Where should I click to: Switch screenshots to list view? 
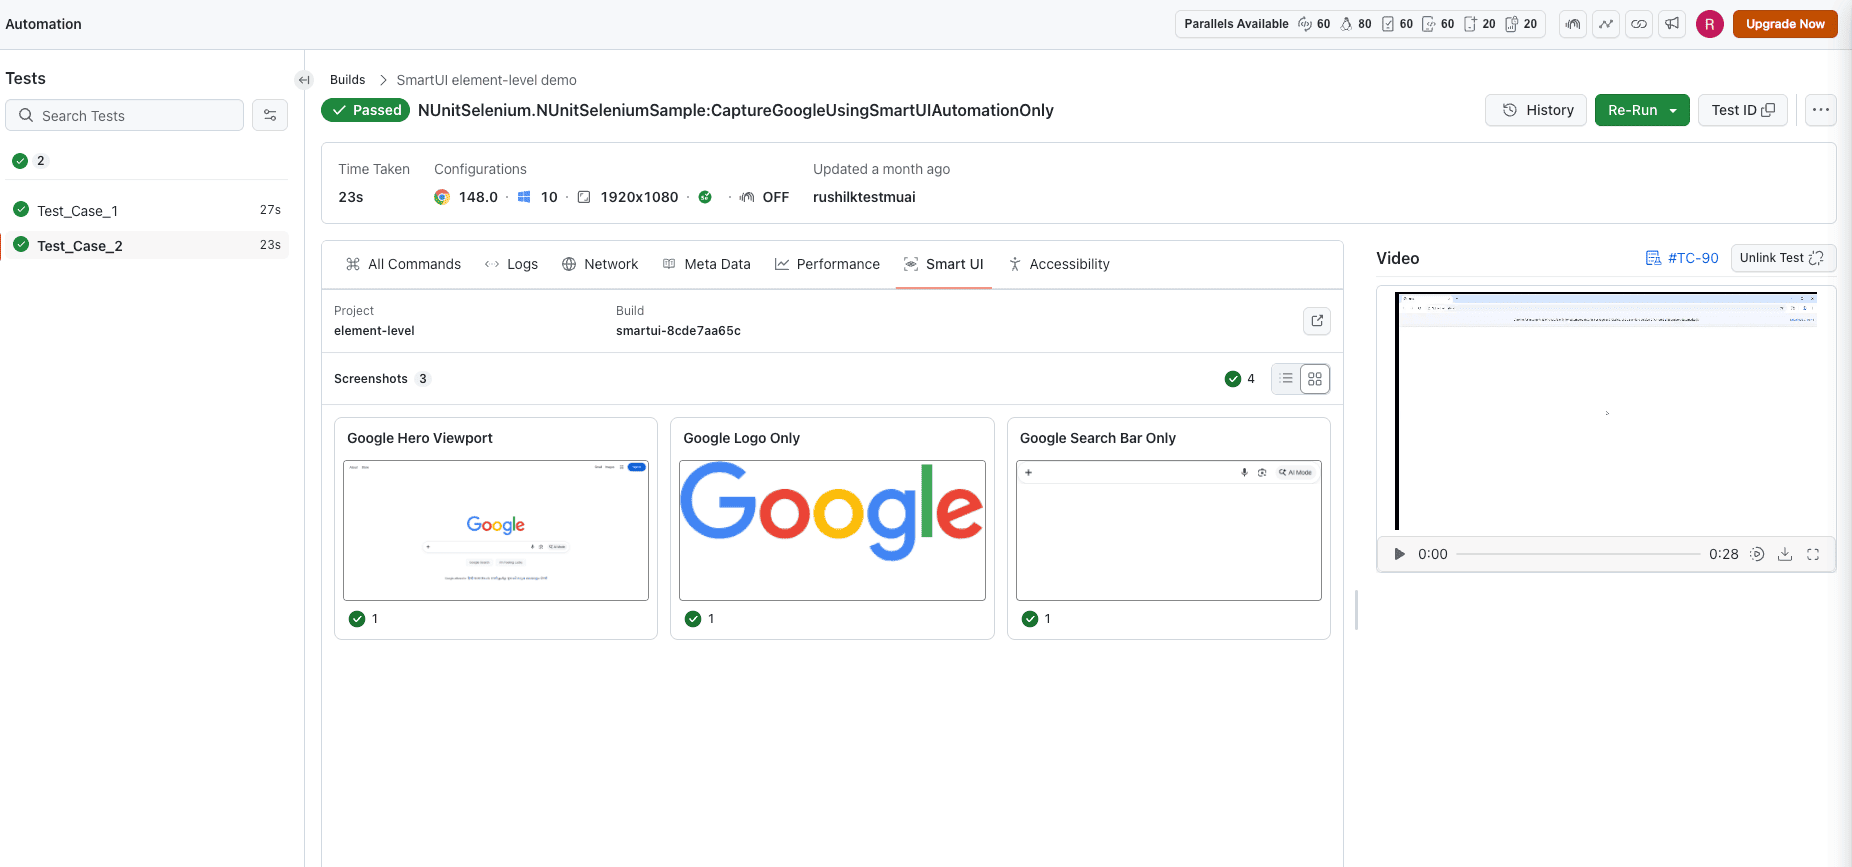[x=1287, y=379]
